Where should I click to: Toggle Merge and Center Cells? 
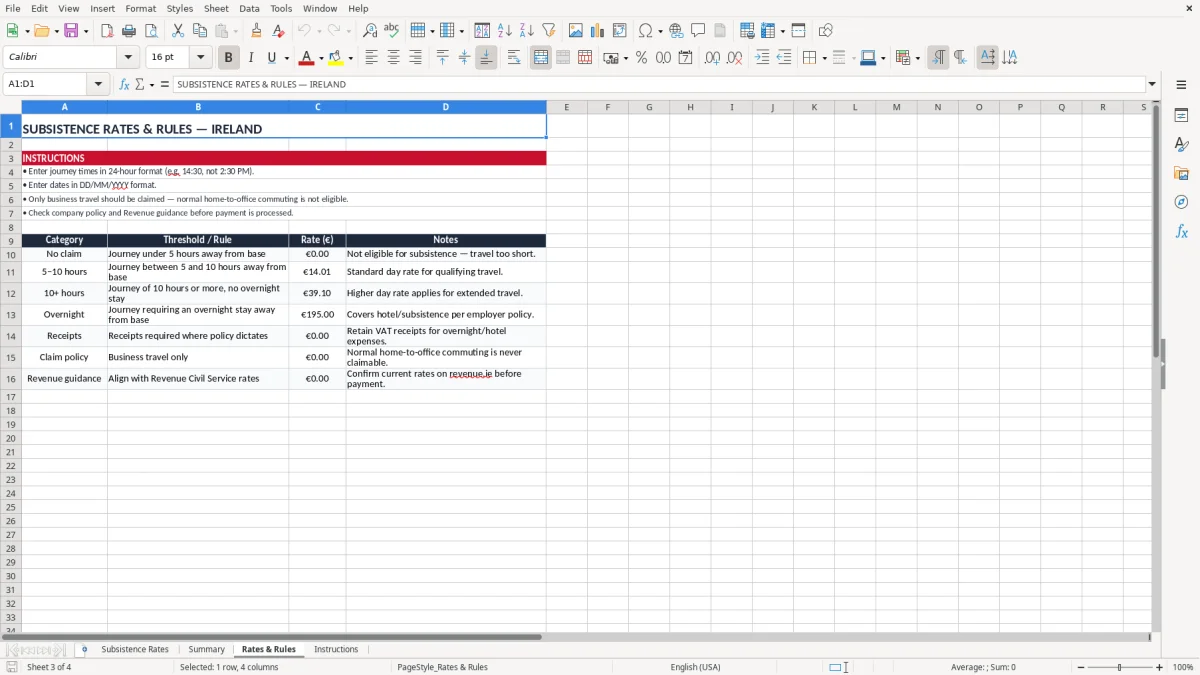click(541, 58)
